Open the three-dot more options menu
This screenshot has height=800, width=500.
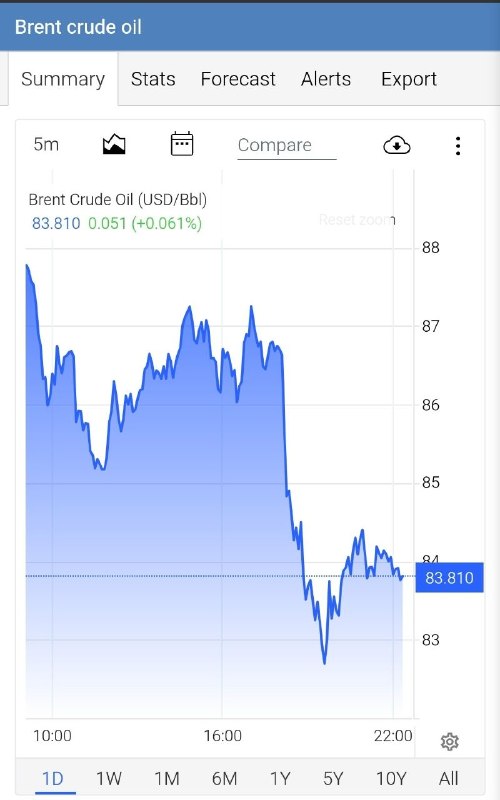(x=458, y=146)
